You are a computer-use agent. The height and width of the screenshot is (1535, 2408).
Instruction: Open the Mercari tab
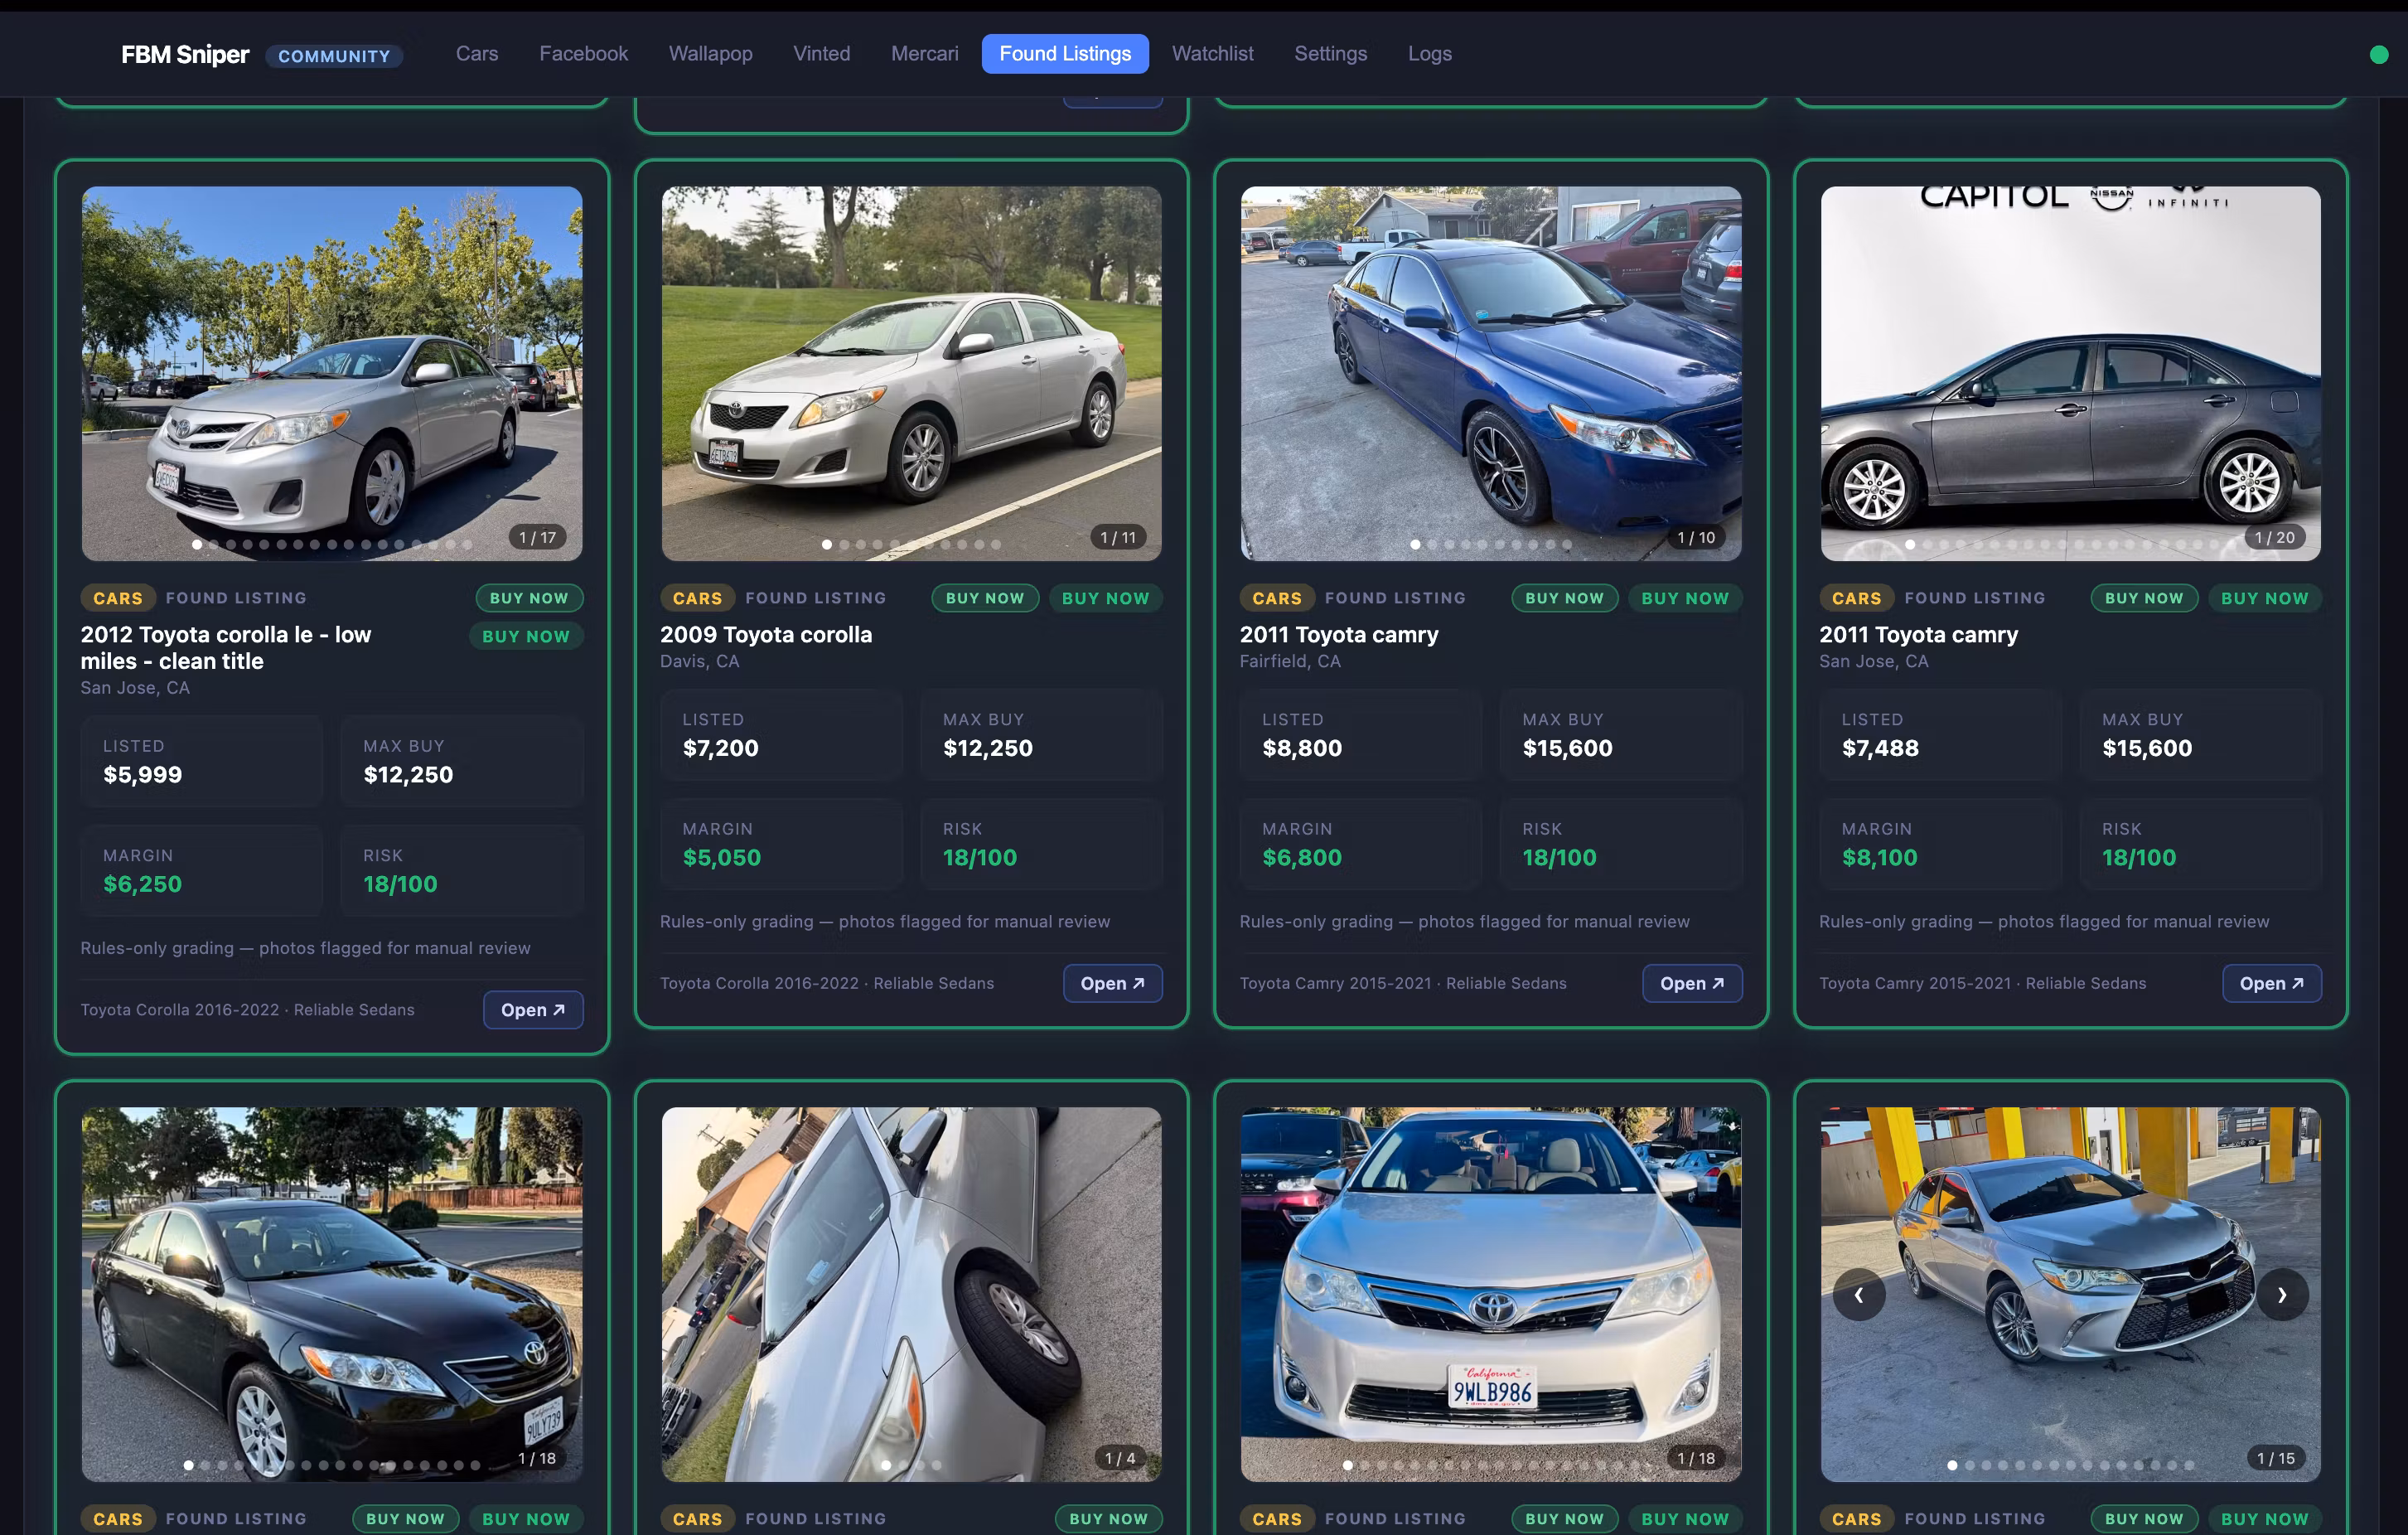pyautogui.click(x=925, y=54)
